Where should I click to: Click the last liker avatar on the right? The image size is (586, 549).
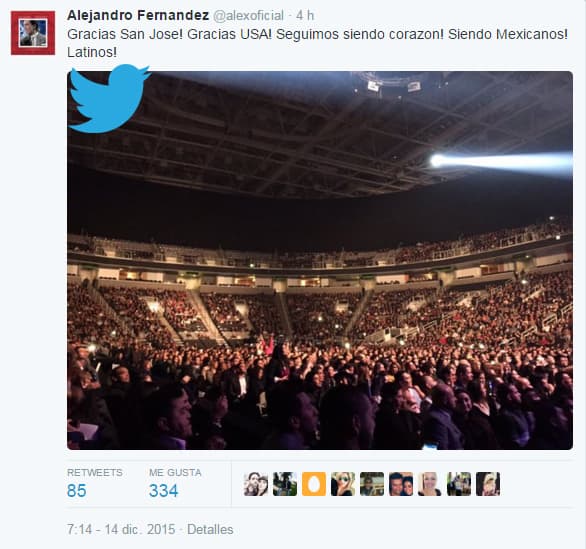(x=488, y=484)
